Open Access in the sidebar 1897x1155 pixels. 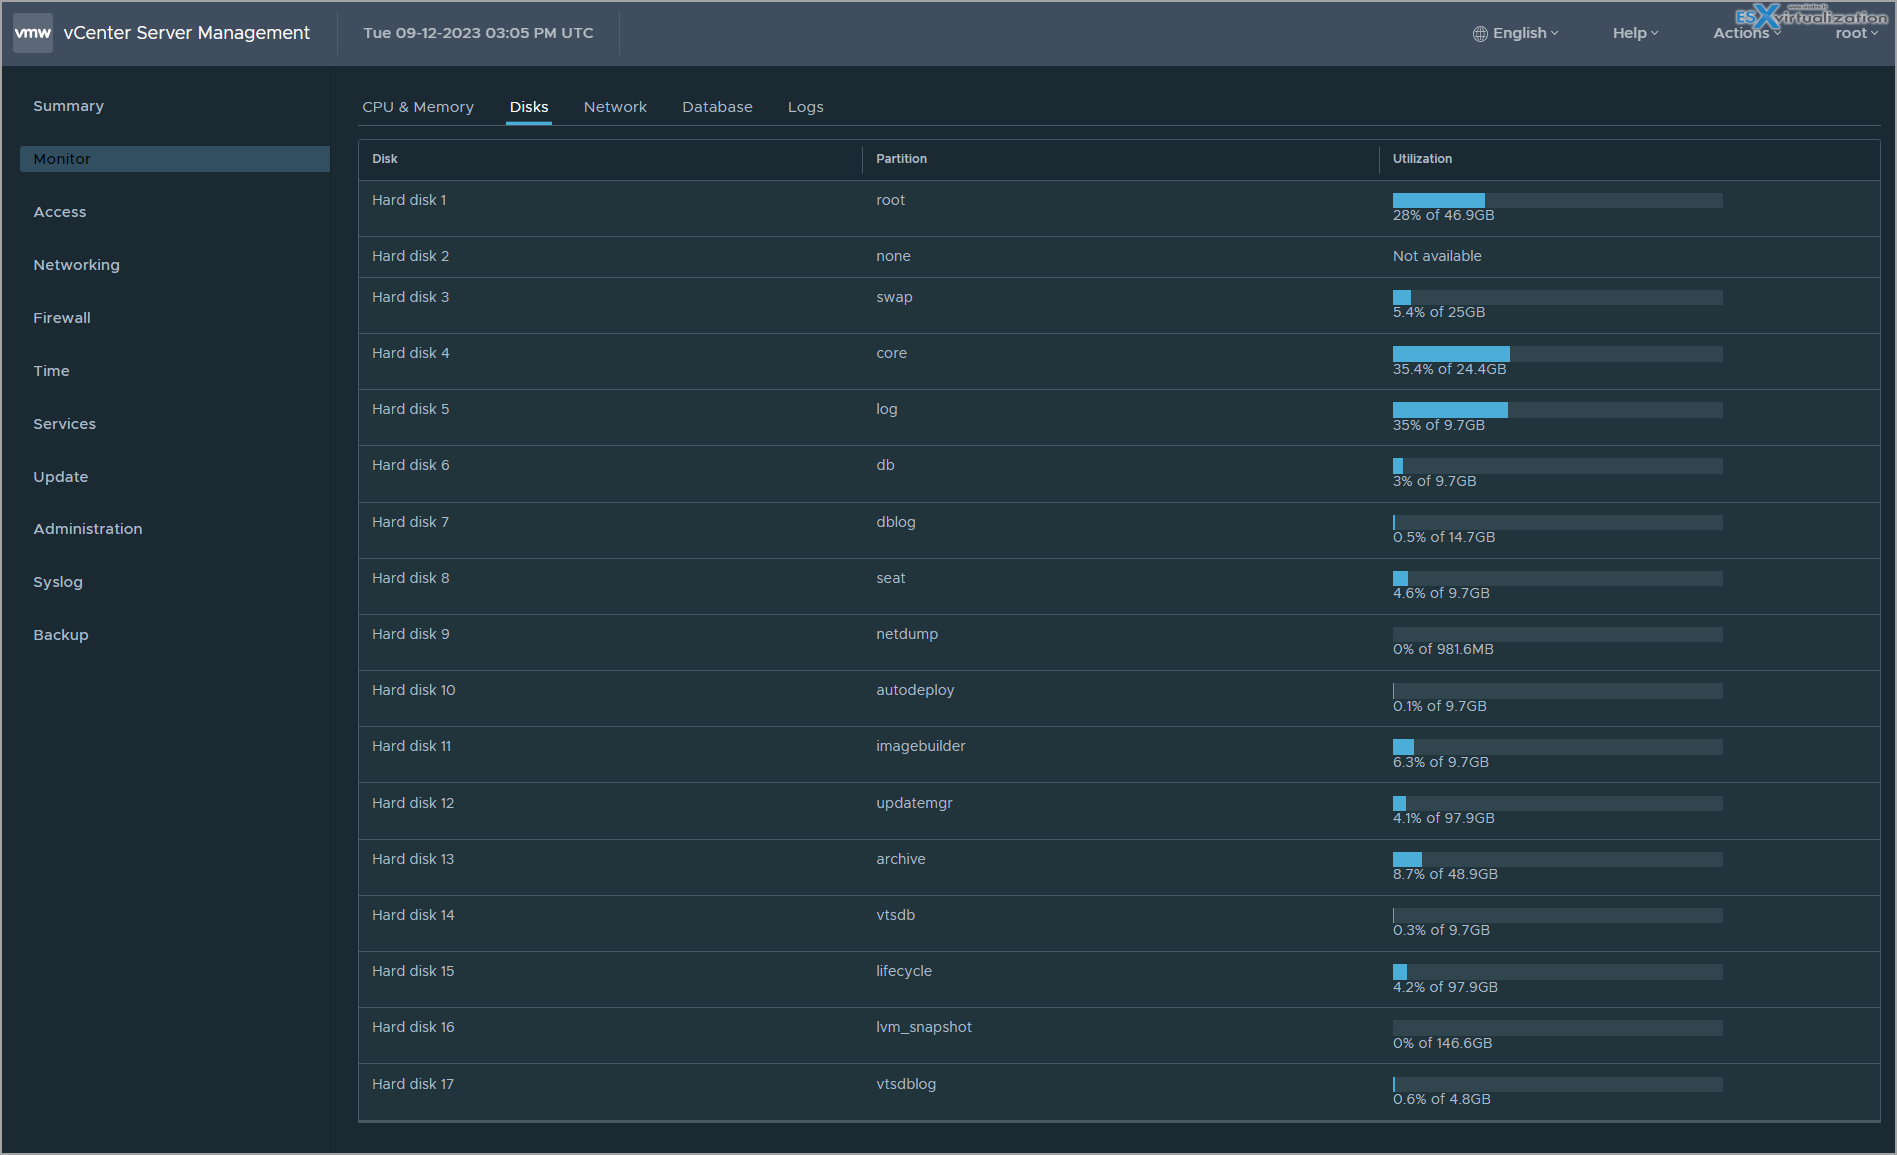pos(60,212)
